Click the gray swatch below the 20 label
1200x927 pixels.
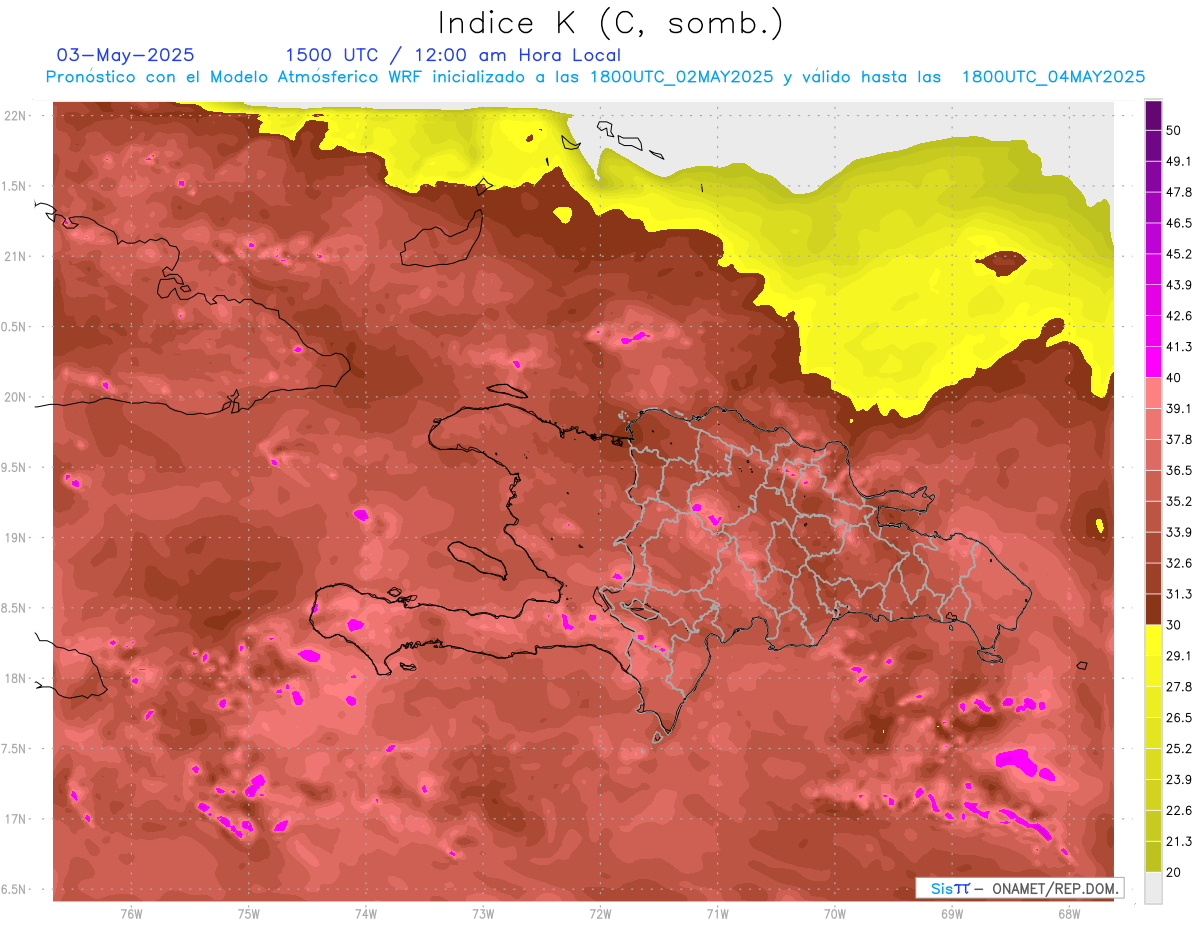click(1153, 888)
